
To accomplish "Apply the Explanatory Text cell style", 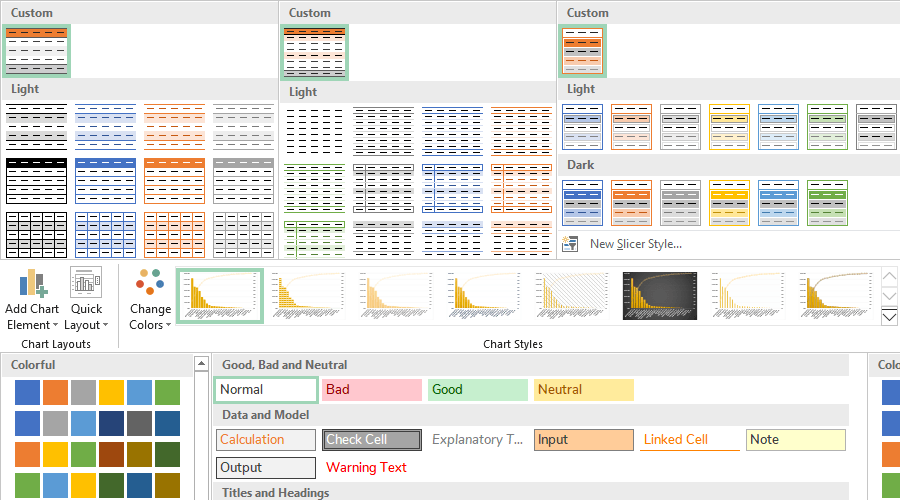I will pyautogui.click(x=478, y=440).
